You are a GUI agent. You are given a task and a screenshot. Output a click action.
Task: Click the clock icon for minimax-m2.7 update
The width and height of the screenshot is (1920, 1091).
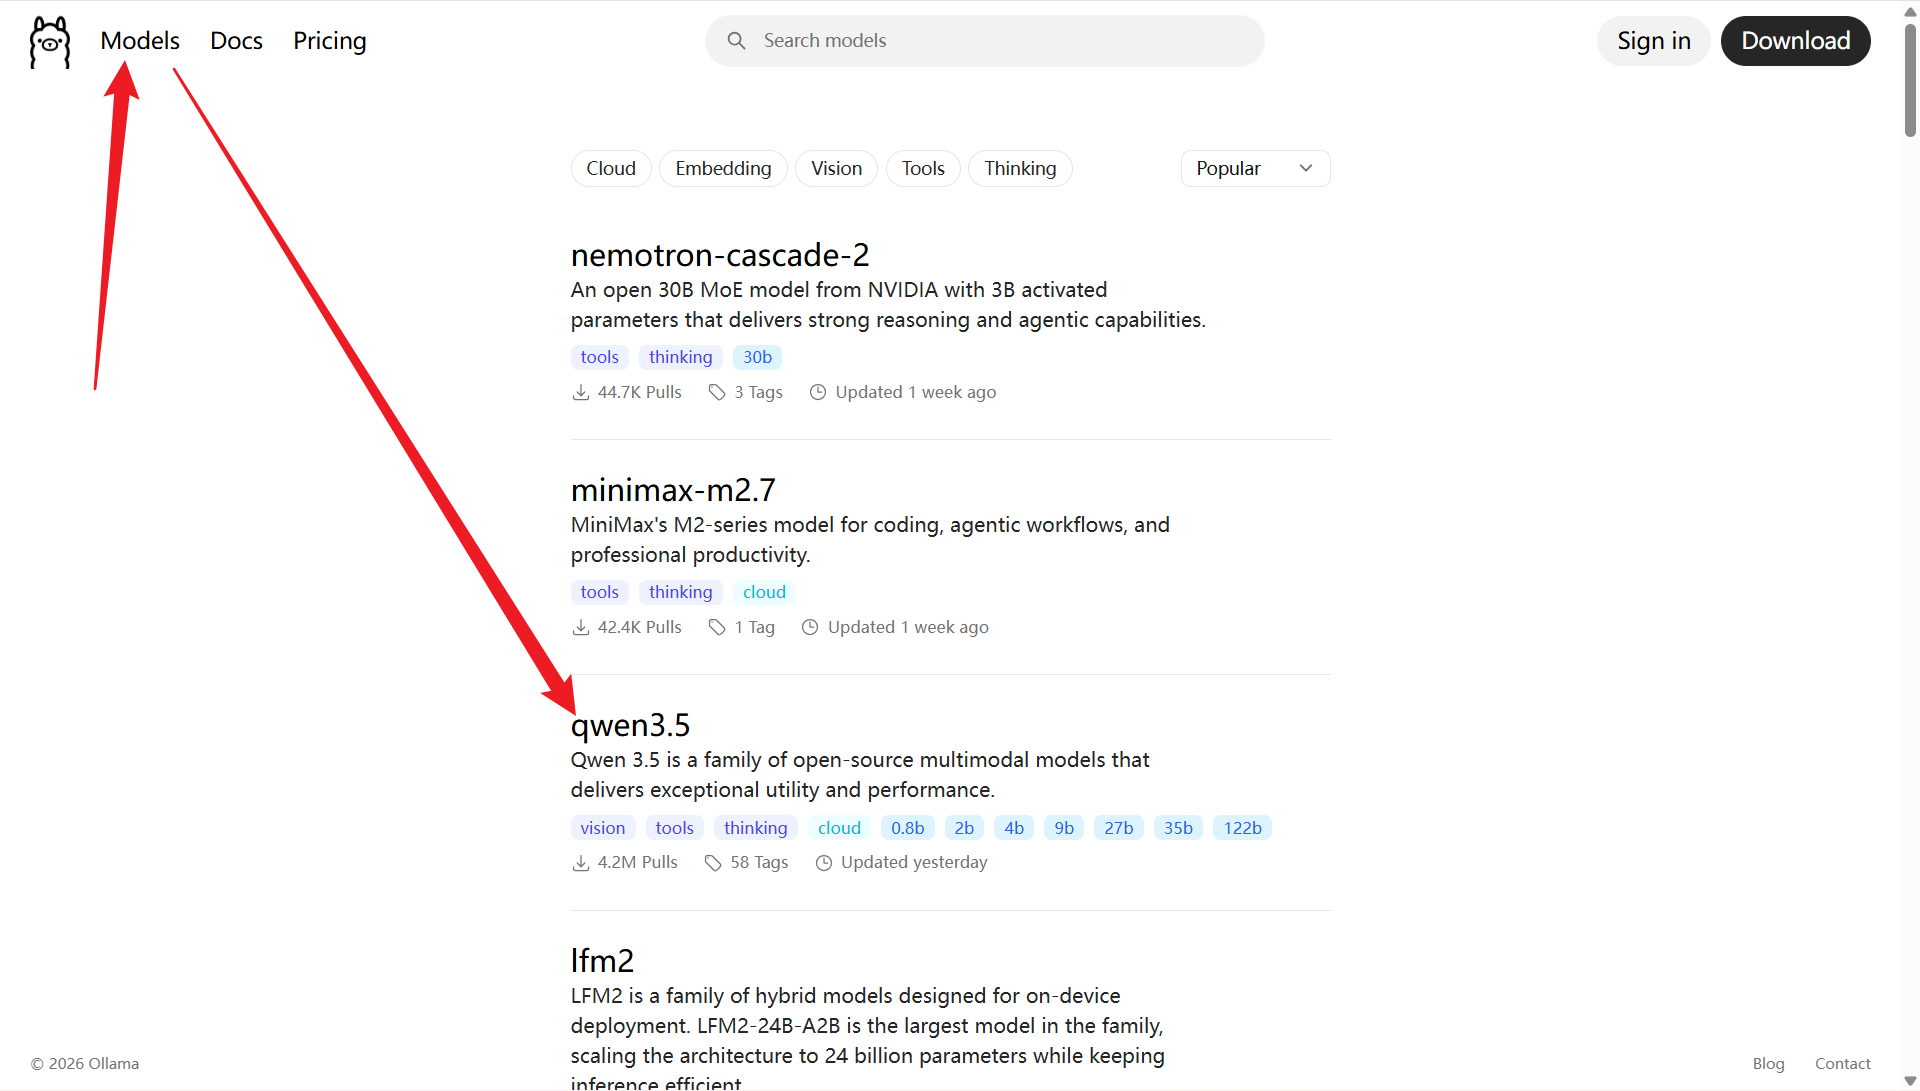coord(810,627)
